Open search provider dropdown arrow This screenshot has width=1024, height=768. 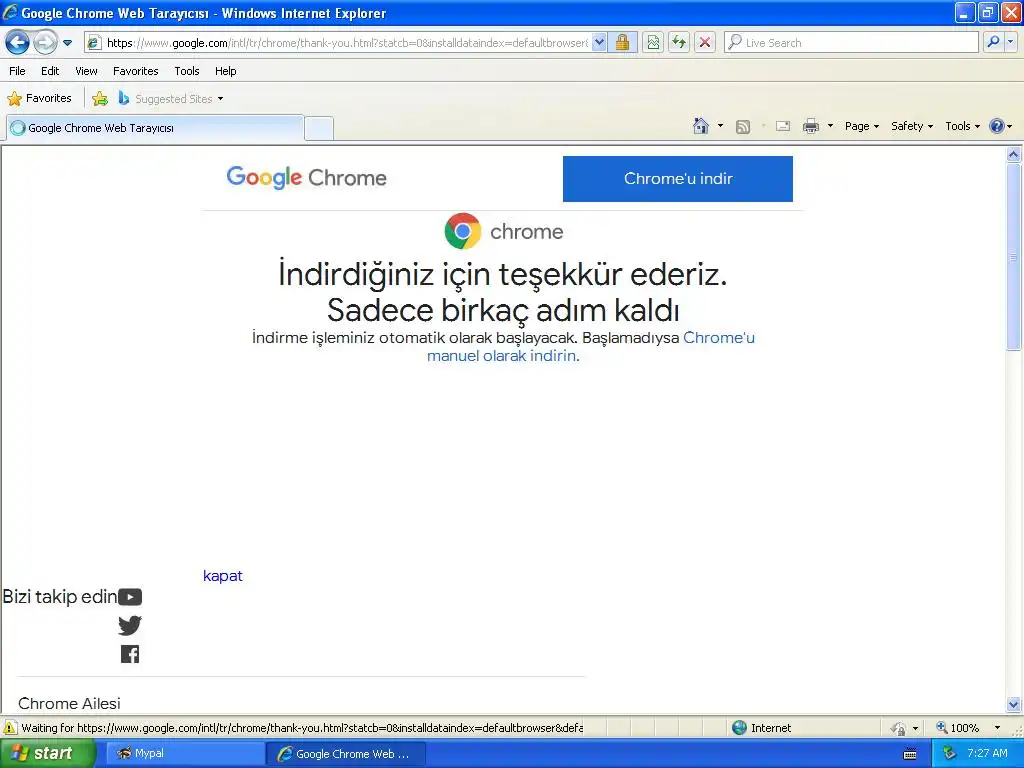pos(1011,43)
